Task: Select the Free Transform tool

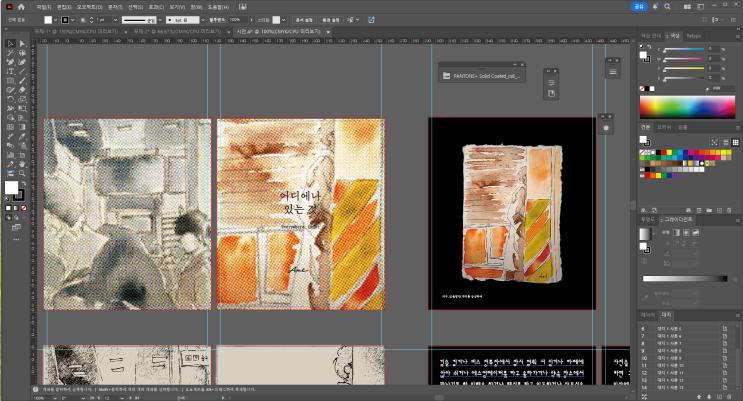Action: click(x=22, y=109)
